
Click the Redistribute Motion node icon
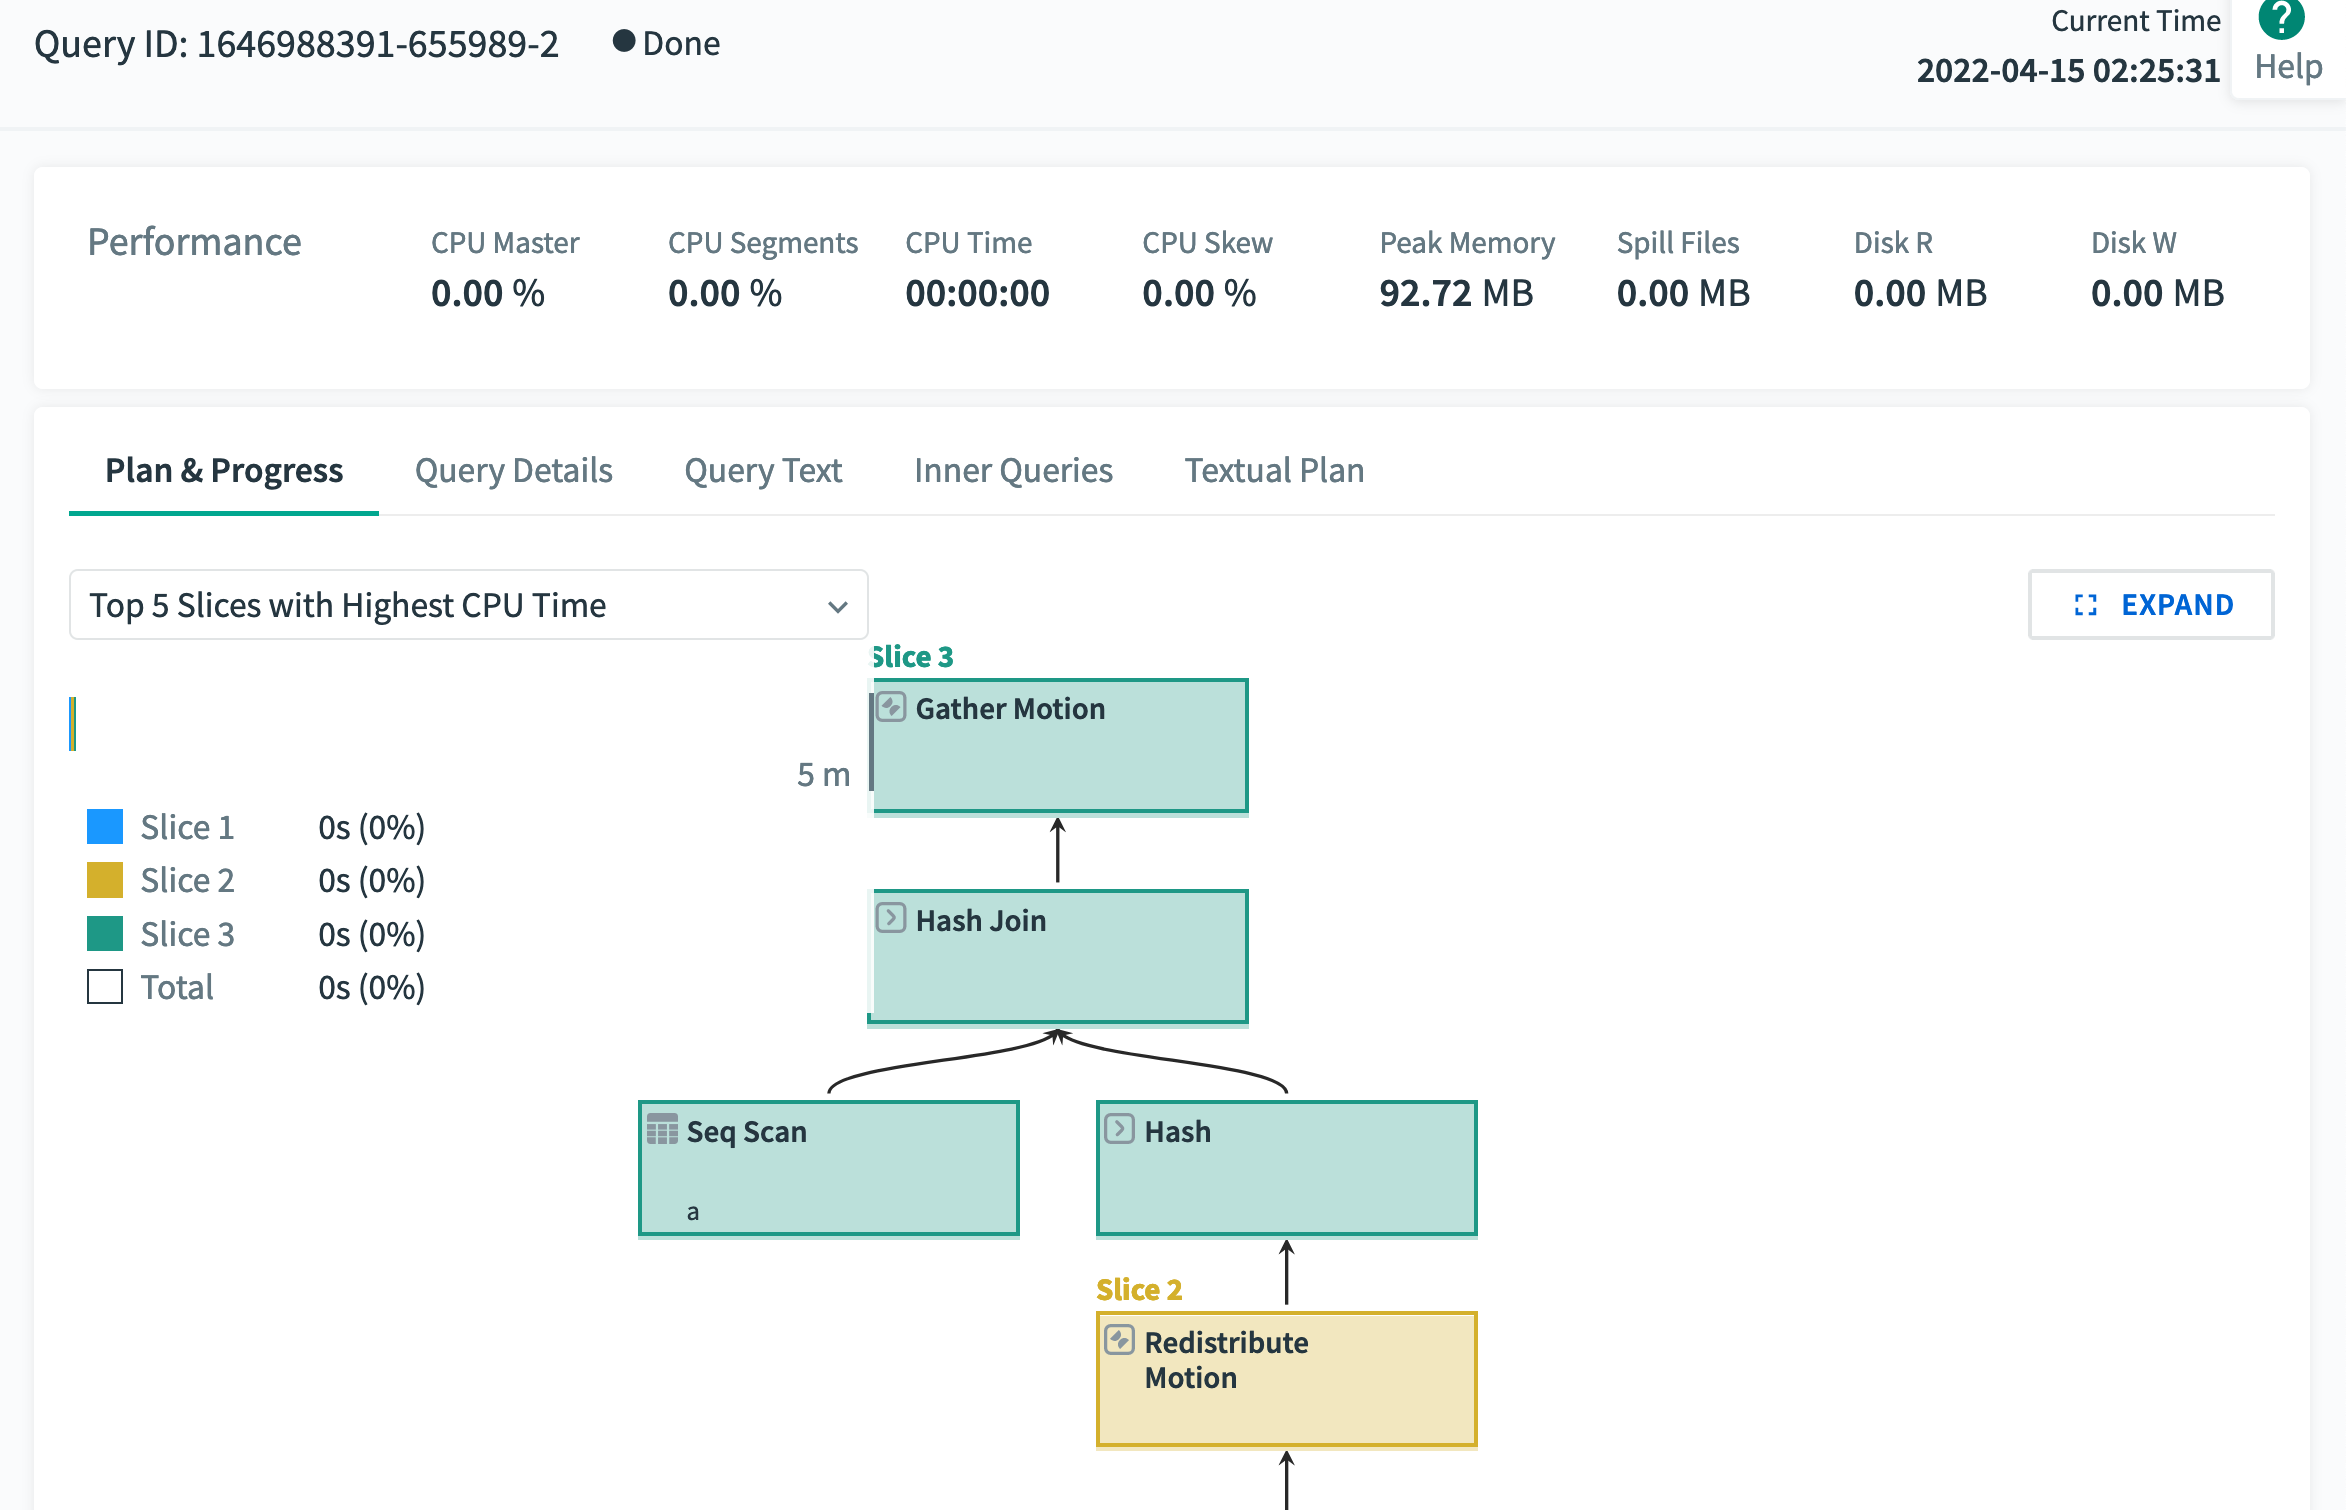point(1120,1340)
